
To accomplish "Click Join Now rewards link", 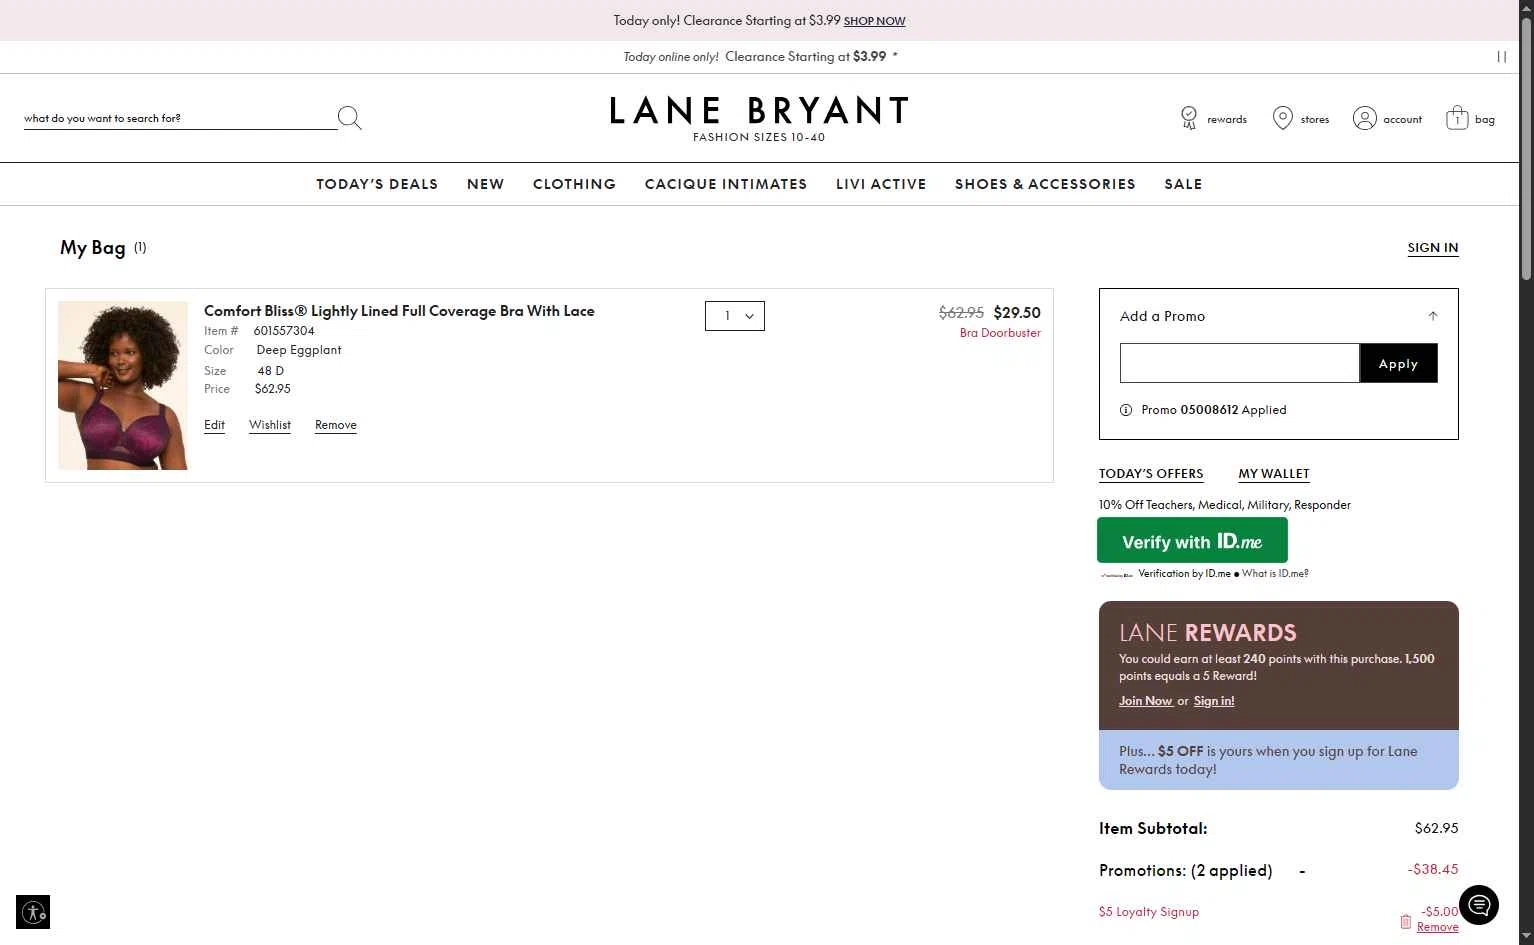I will 1145,701.
